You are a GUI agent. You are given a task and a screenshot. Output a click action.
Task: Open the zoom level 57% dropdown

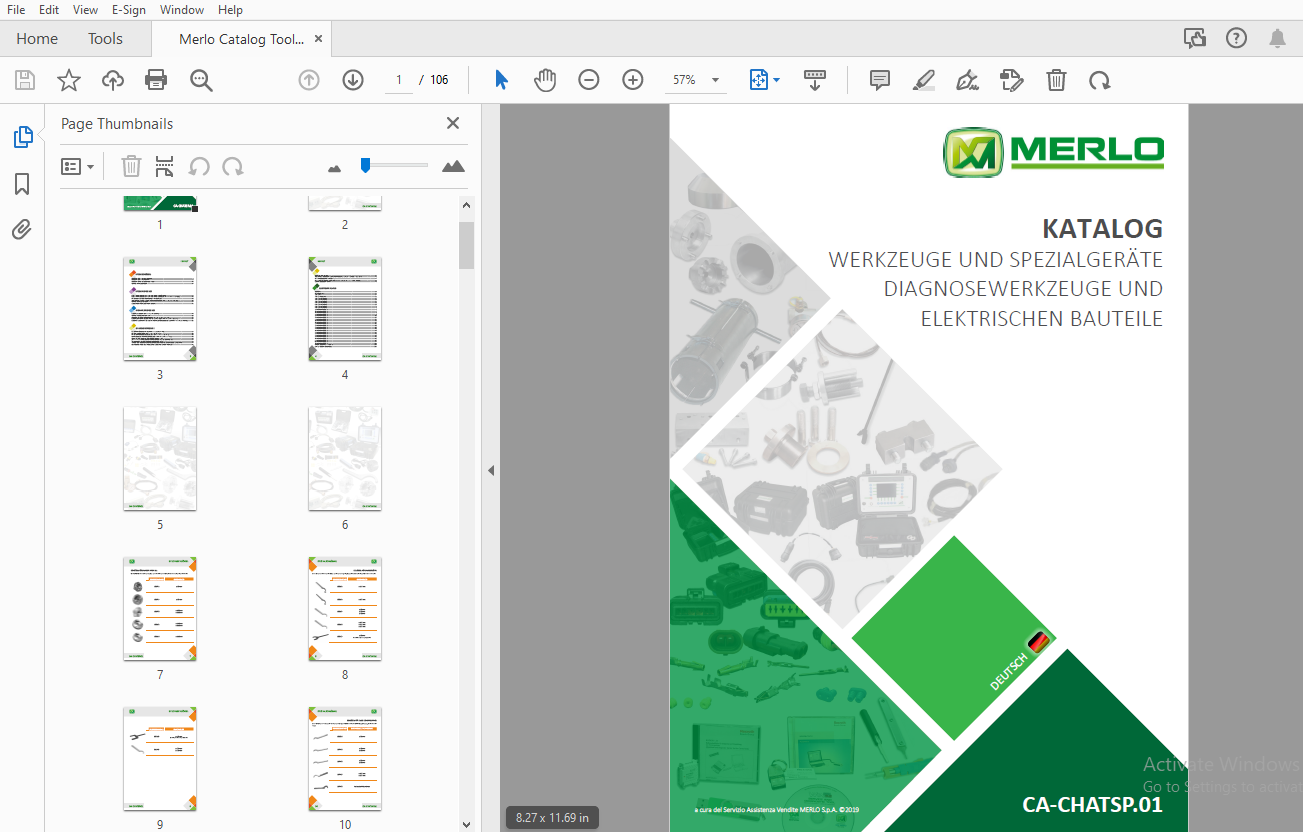pyautogui.click(x=696, y=80)
